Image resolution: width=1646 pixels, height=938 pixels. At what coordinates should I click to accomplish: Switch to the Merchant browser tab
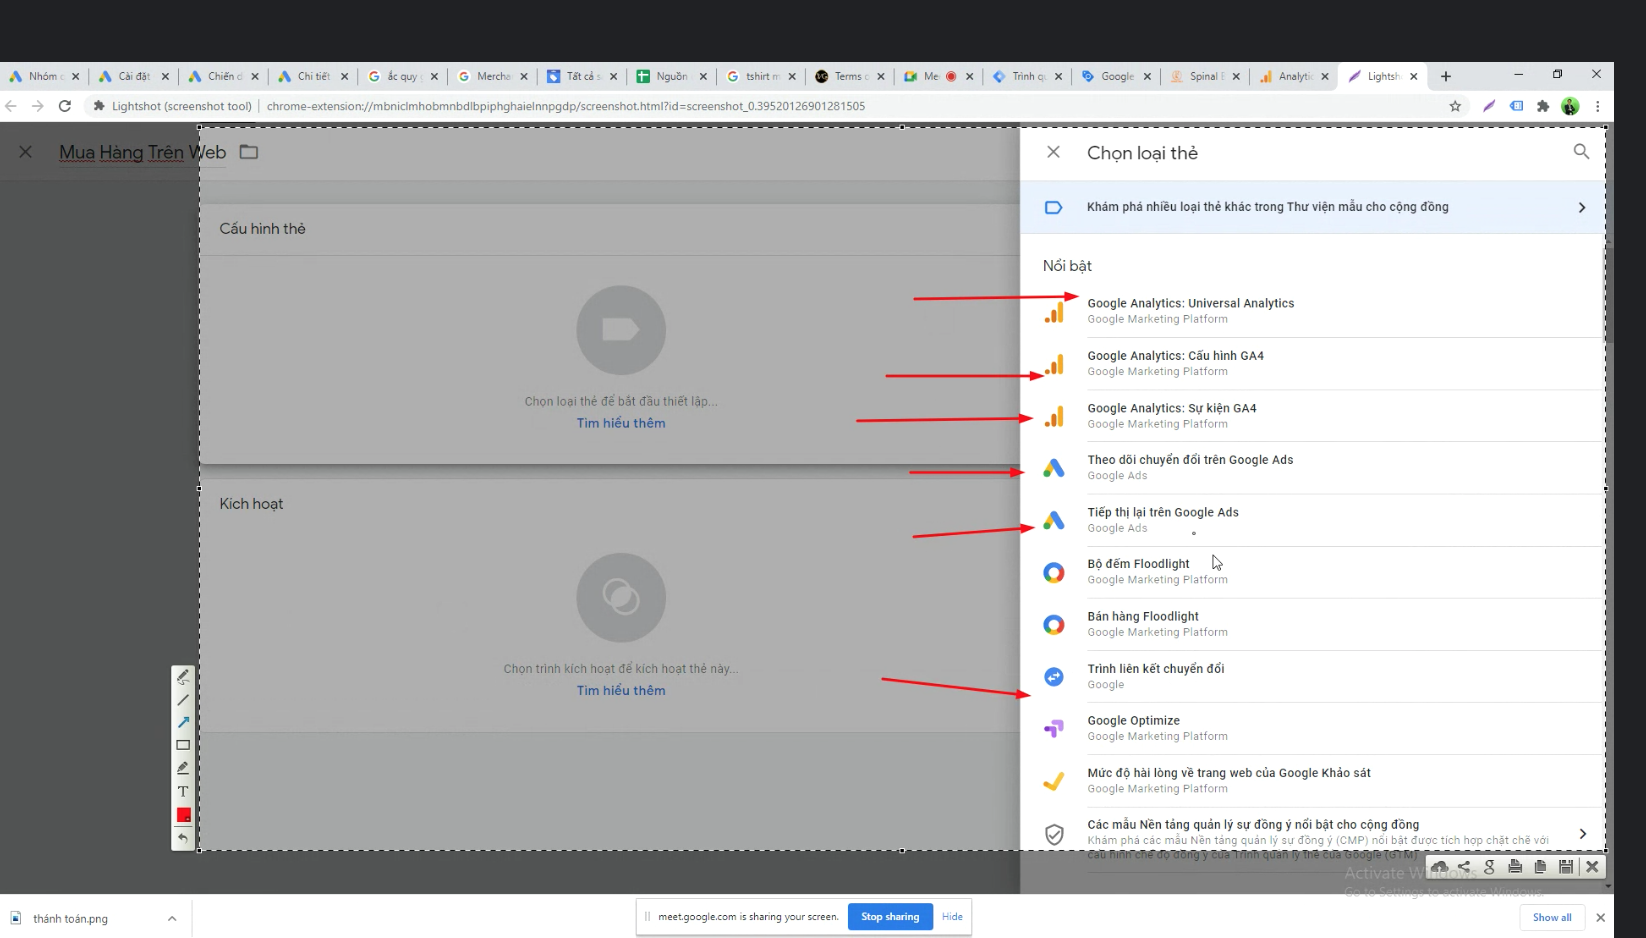point(492,76)
